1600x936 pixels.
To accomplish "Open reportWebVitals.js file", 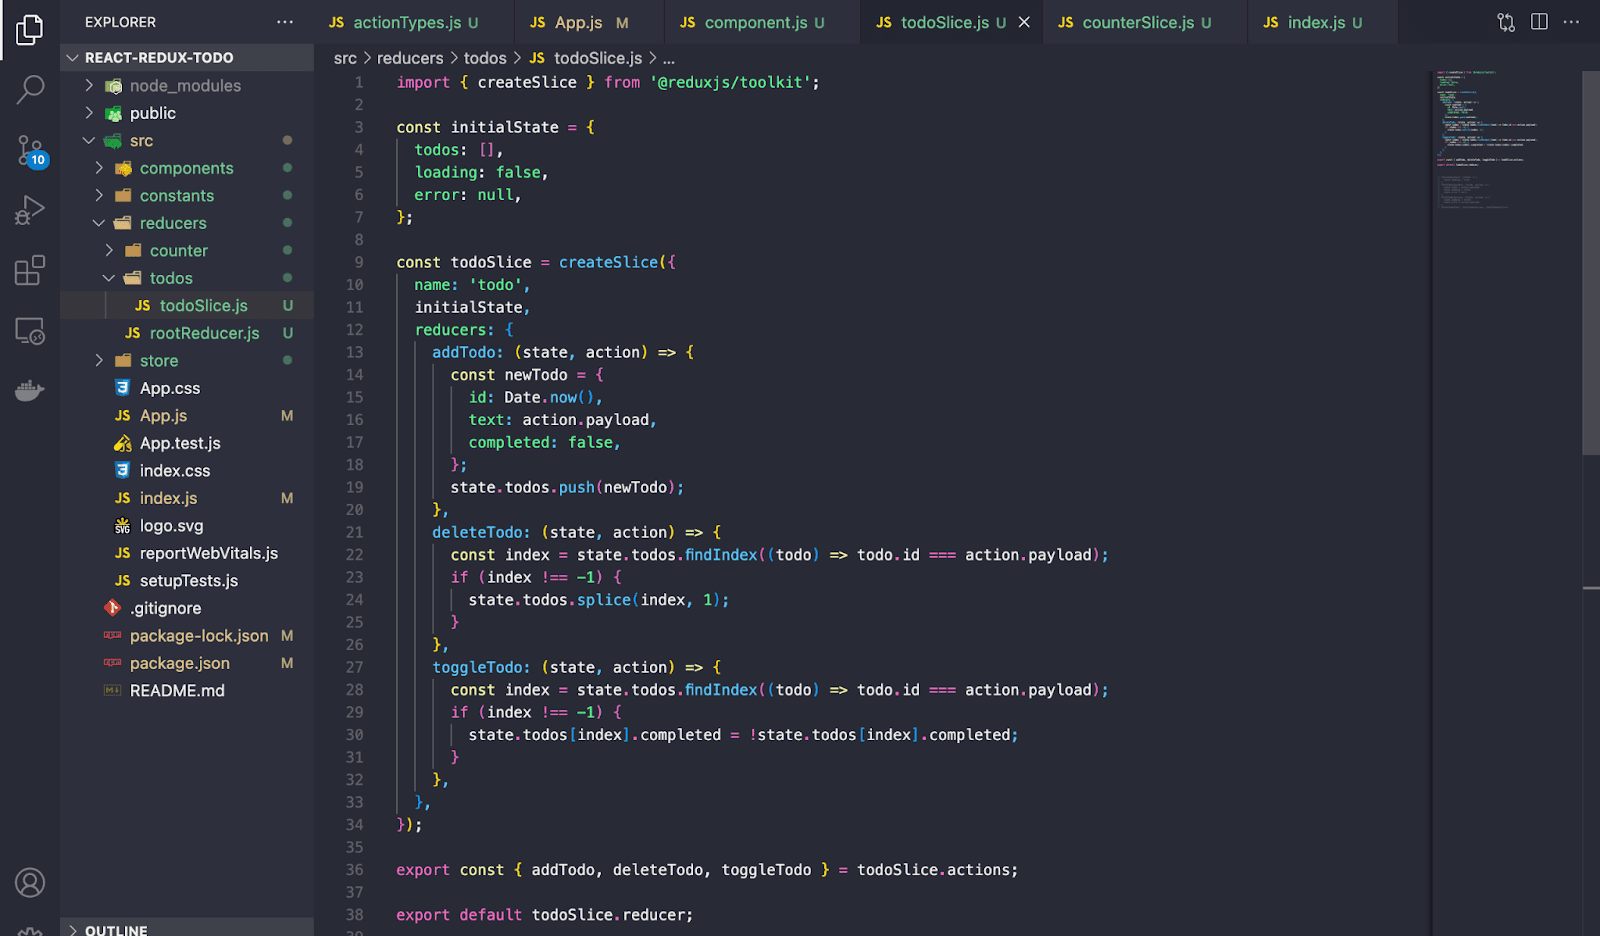I will tap(187, 553).
